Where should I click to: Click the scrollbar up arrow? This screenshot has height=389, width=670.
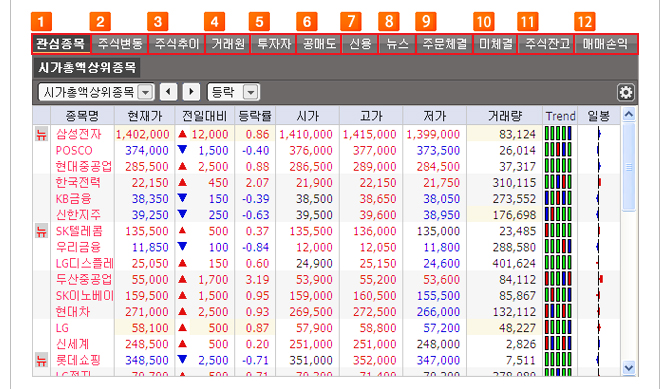click(629, 114)
